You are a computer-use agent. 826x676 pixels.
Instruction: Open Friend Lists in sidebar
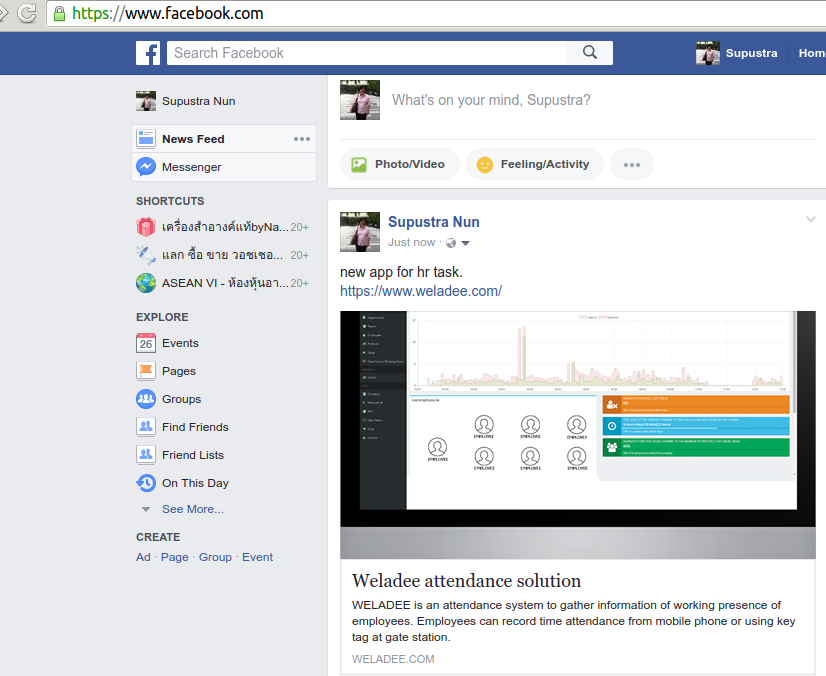(x=193, y=455)
